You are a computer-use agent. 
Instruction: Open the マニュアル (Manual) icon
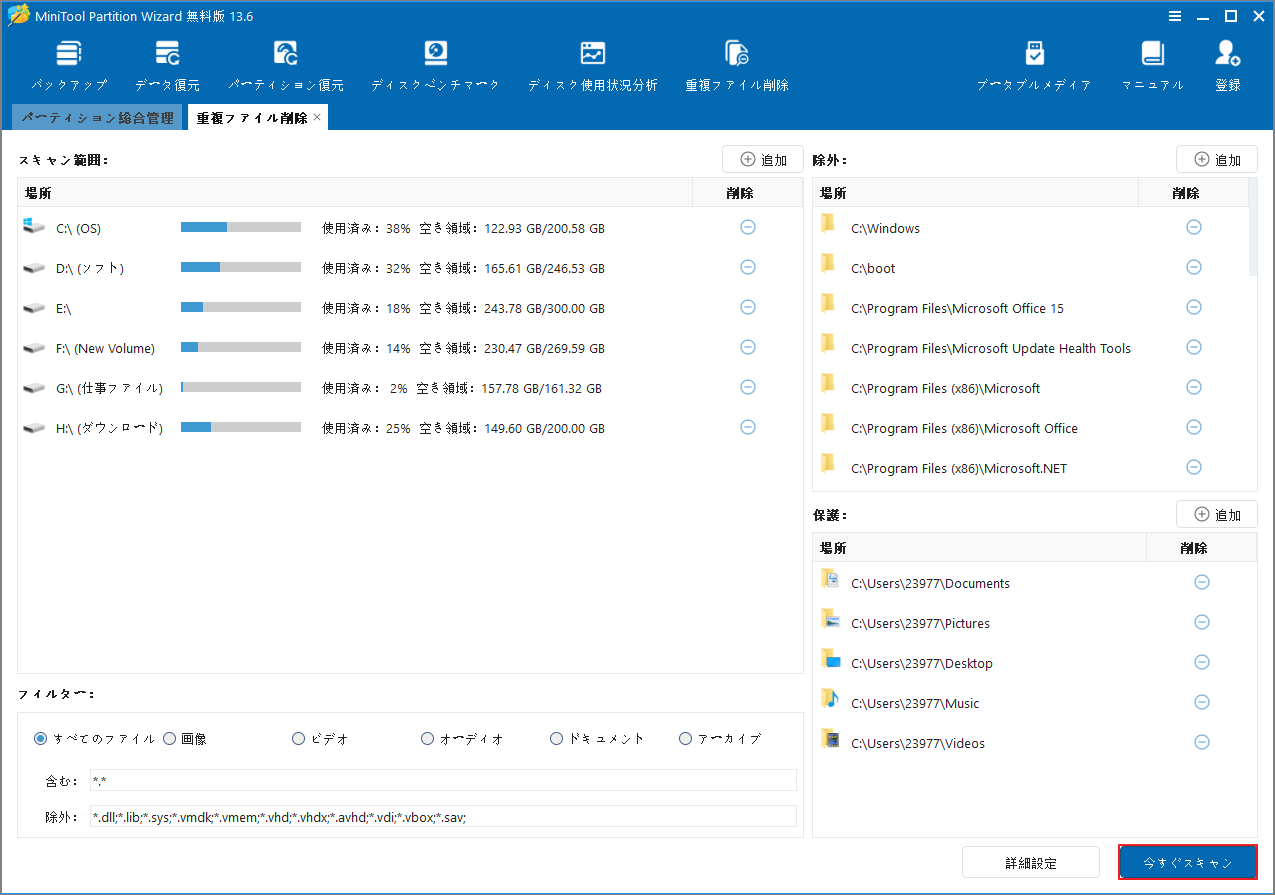point(1151,62)
